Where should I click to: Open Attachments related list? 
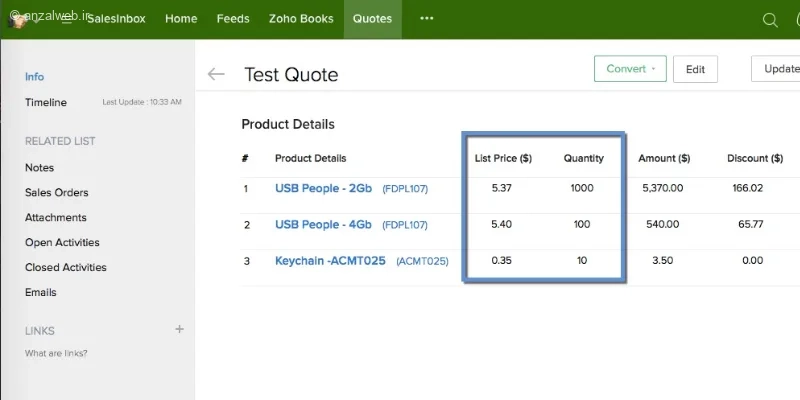[56, 217]
